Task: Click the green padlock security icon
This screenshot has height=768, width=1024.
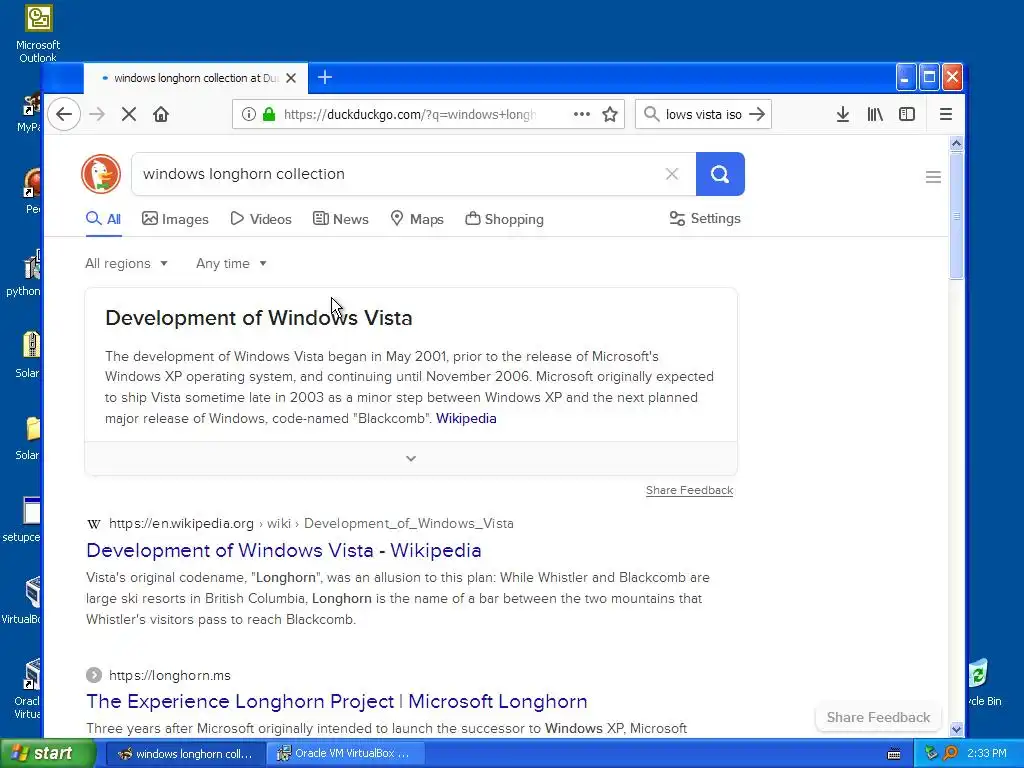Action: tap(268, 114)
